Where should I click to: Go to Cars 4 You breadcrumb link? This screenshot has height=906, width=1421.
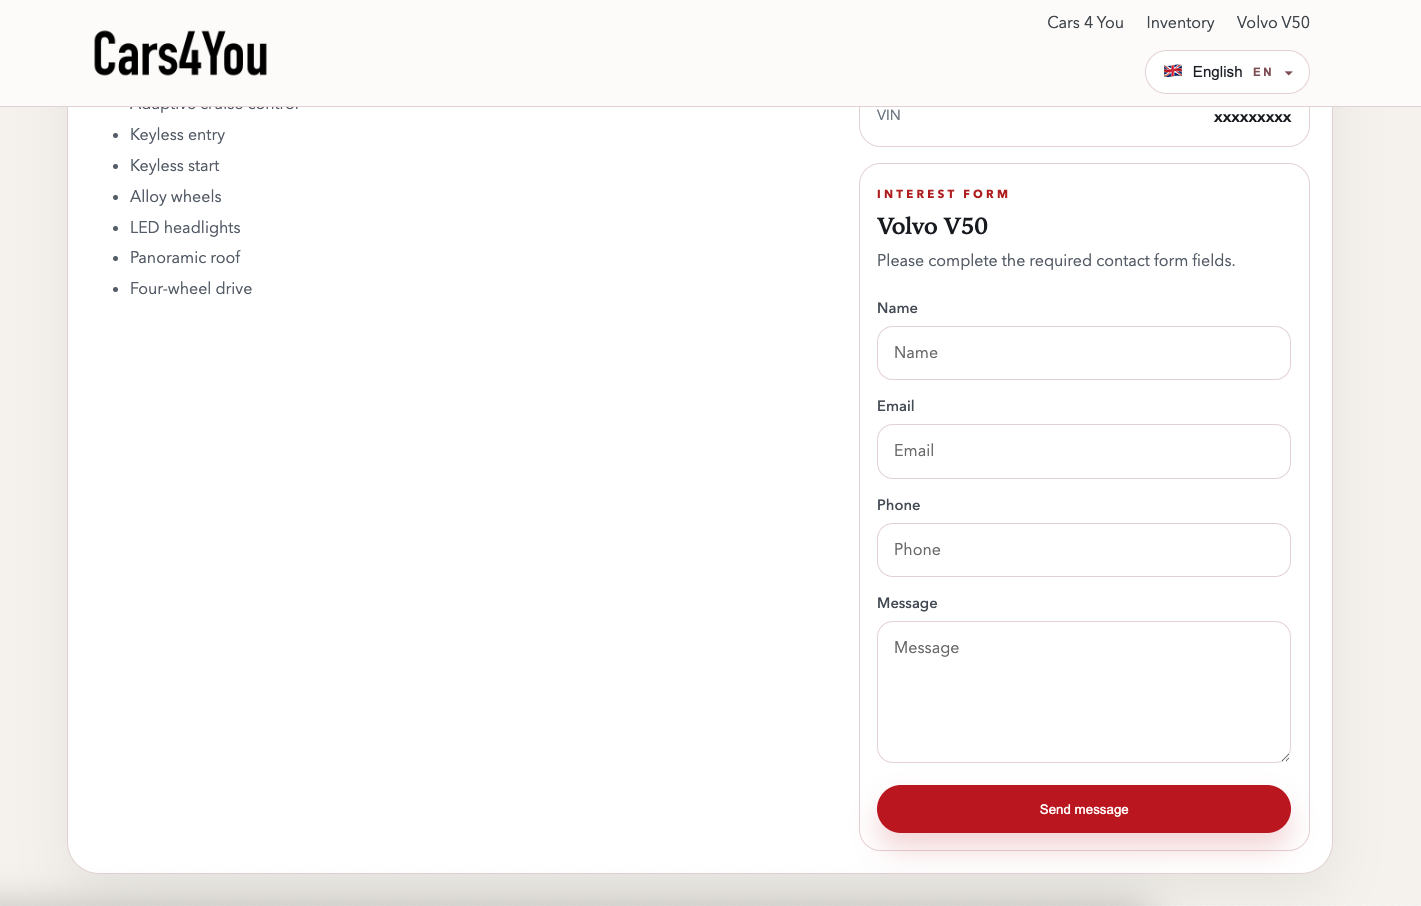point(1085,23)
